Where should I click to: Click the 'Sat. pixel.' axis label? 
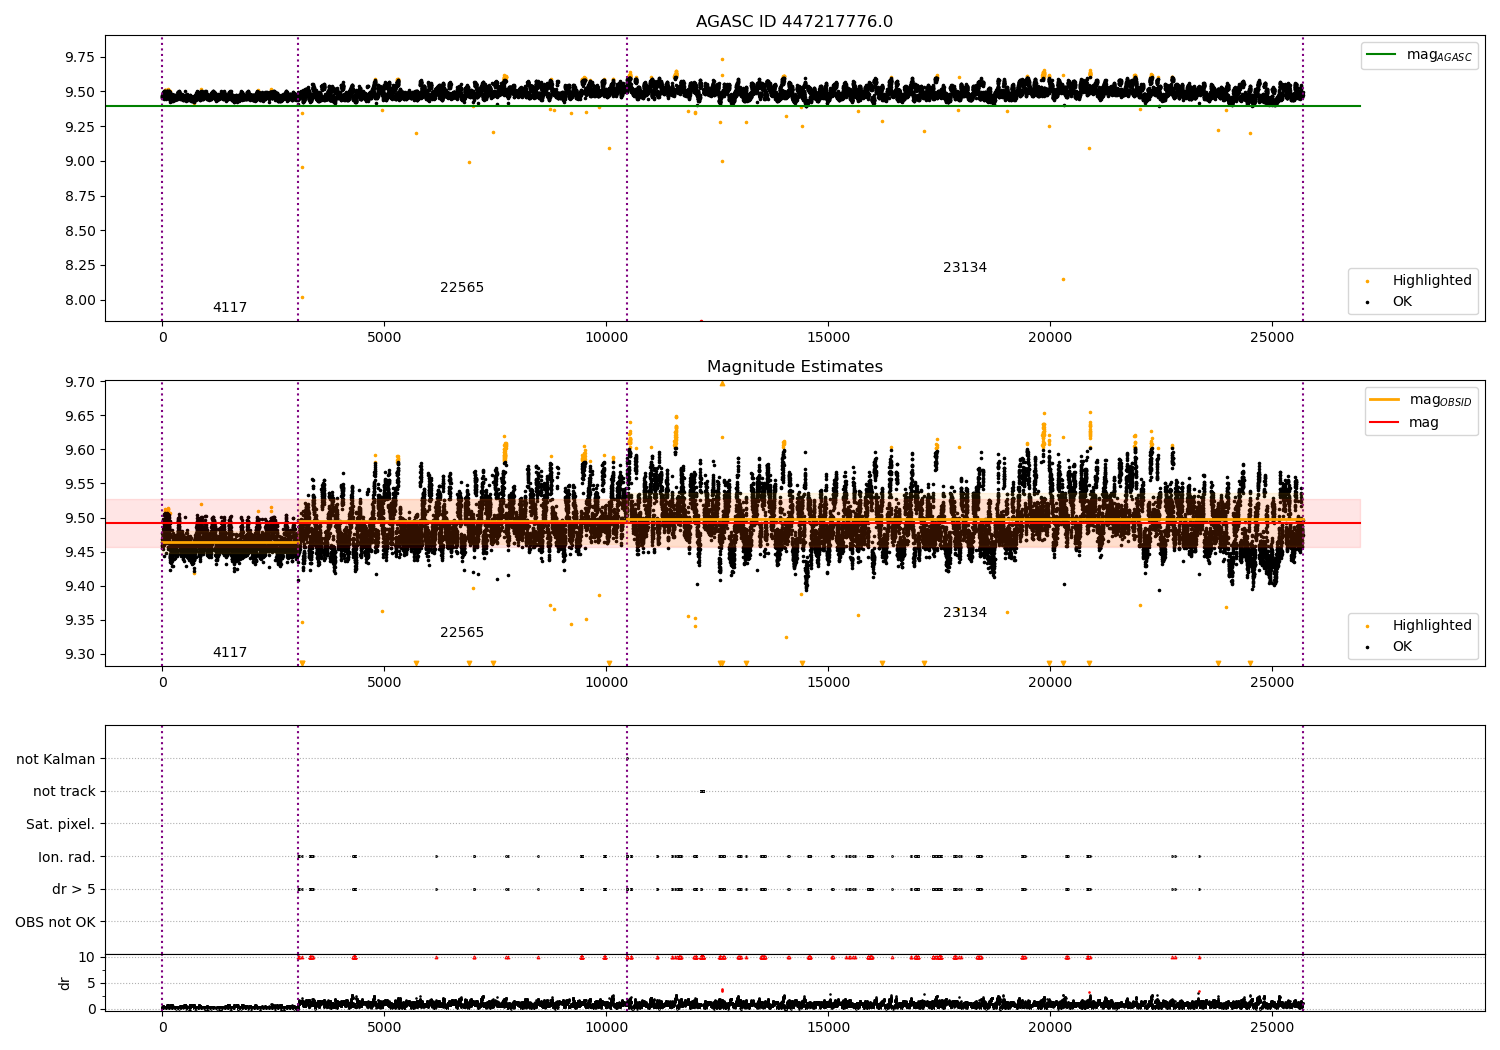click(x=61, y=825)
